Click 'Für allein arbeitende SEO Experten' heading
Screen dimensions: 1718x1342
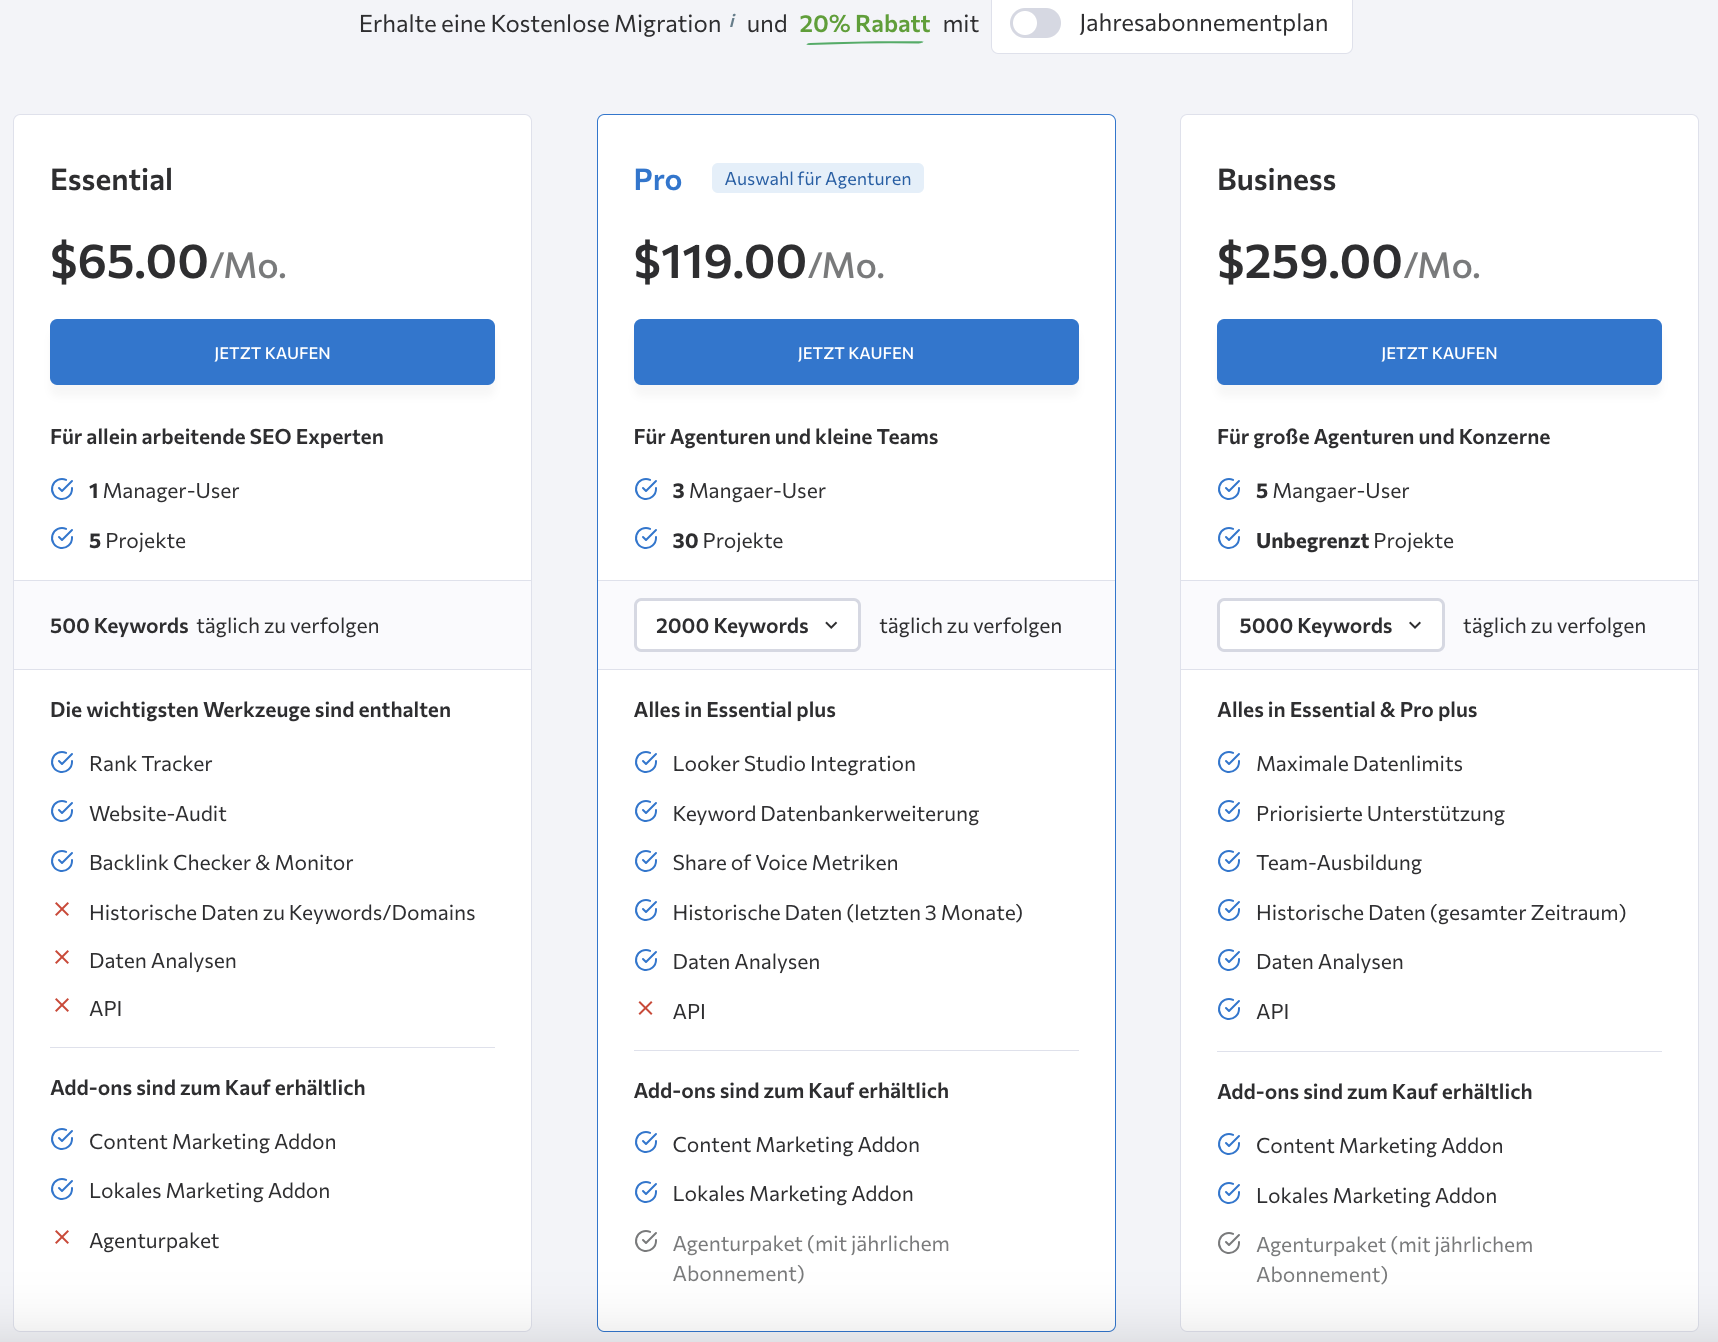pyautogui.click(x=217, y=437)
